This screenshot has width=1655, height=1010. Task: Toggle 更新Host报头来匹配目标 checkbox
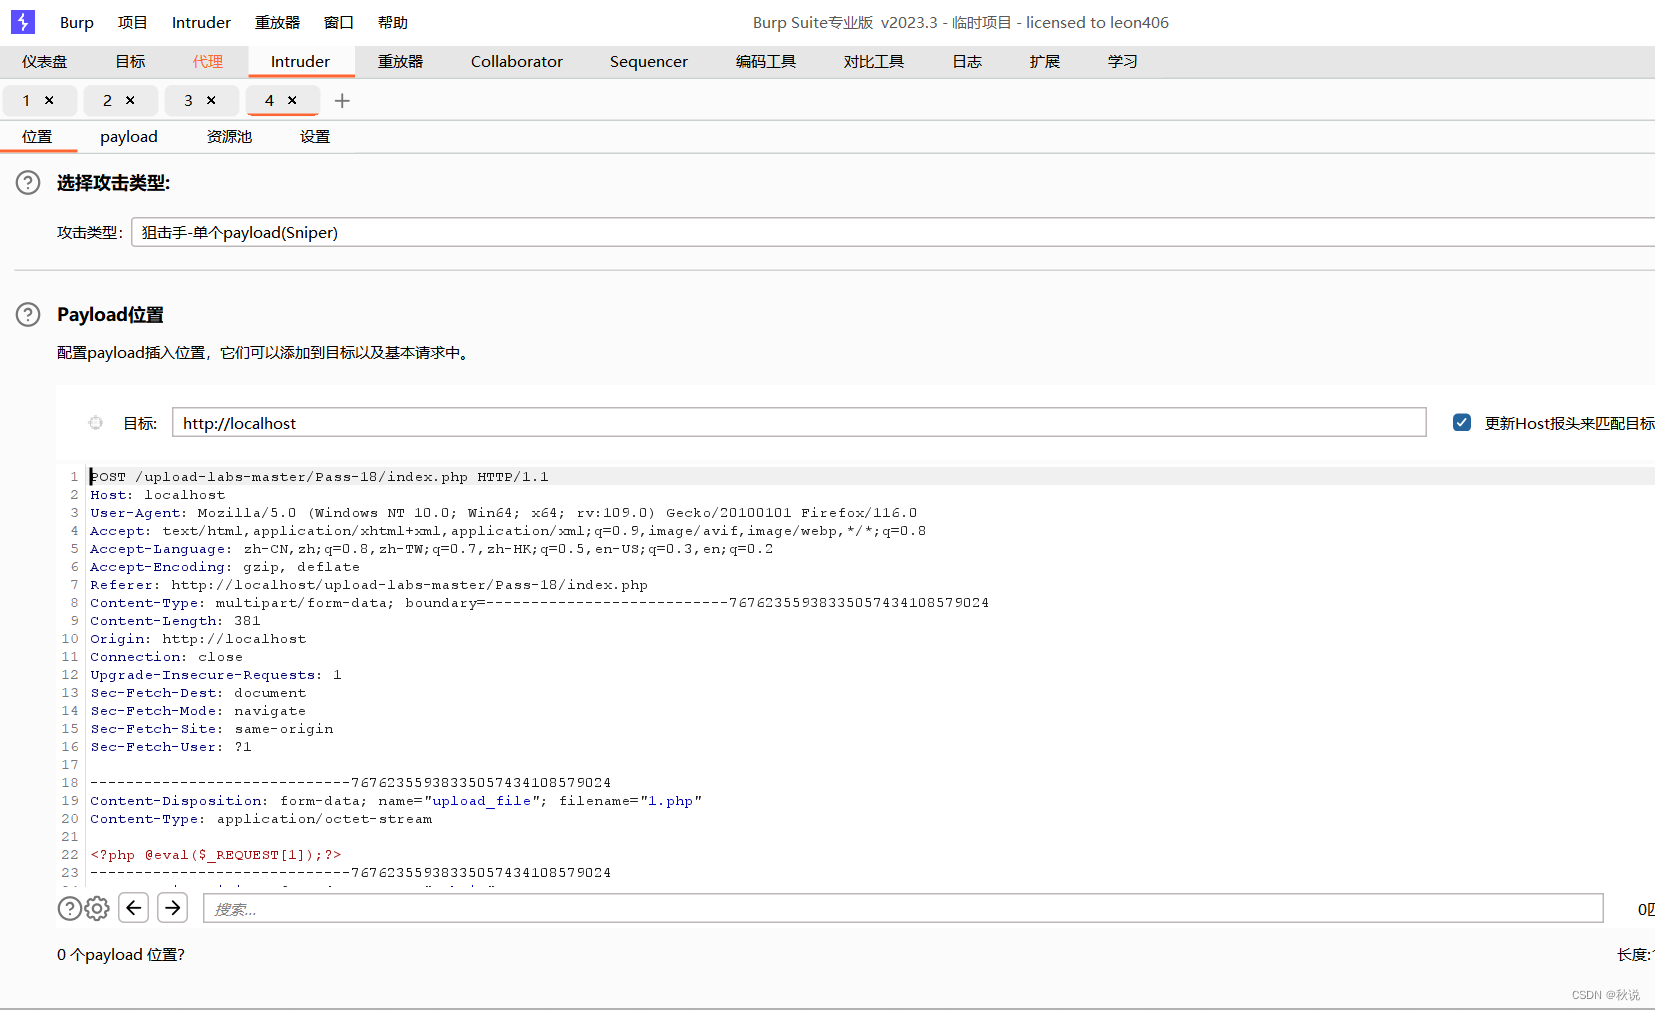point(1462,422)
